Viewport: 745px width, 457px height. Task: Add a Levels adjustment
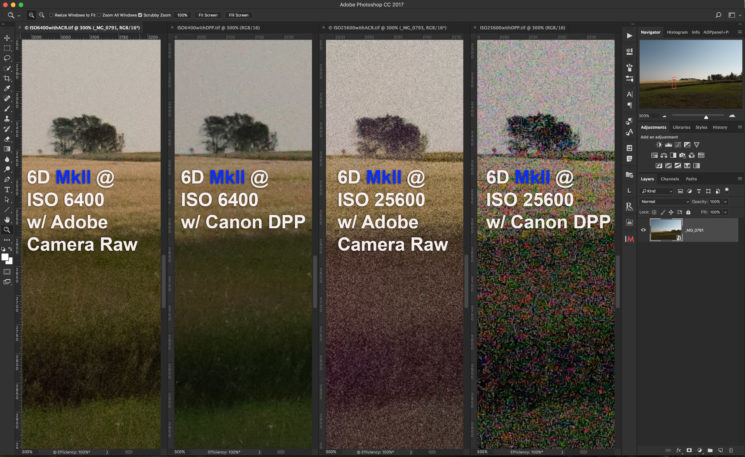pyautogui.click(x=669, y=145)
